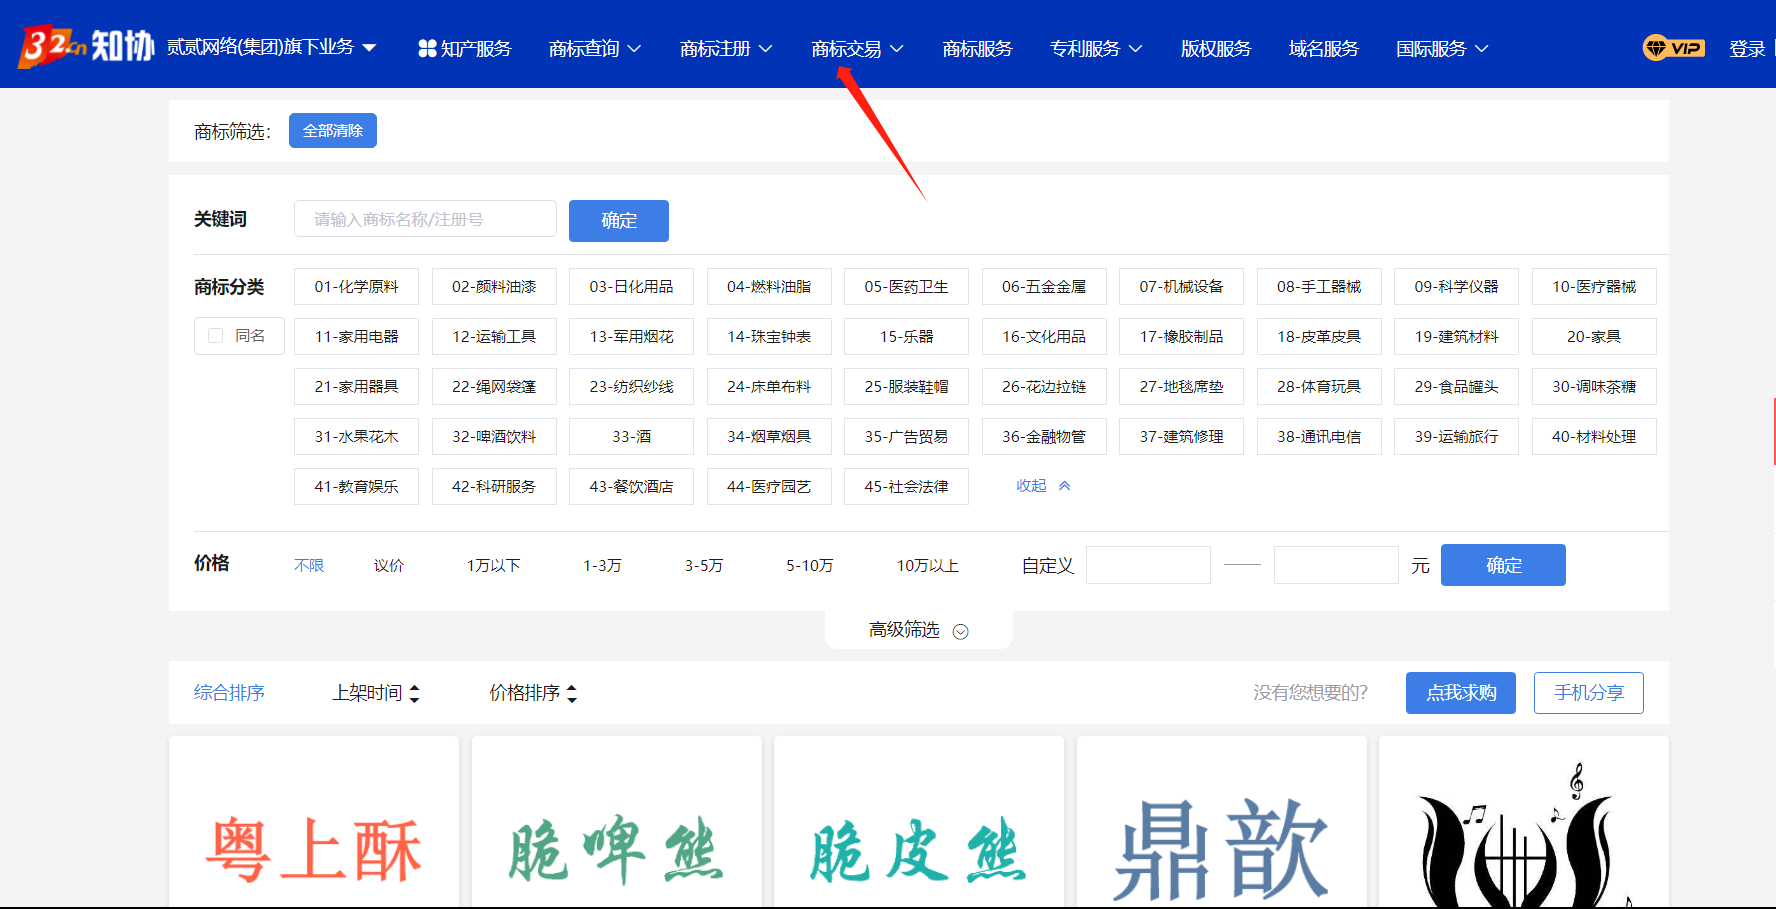Select category 41-教育娱乐

click(x=356, y=486)
